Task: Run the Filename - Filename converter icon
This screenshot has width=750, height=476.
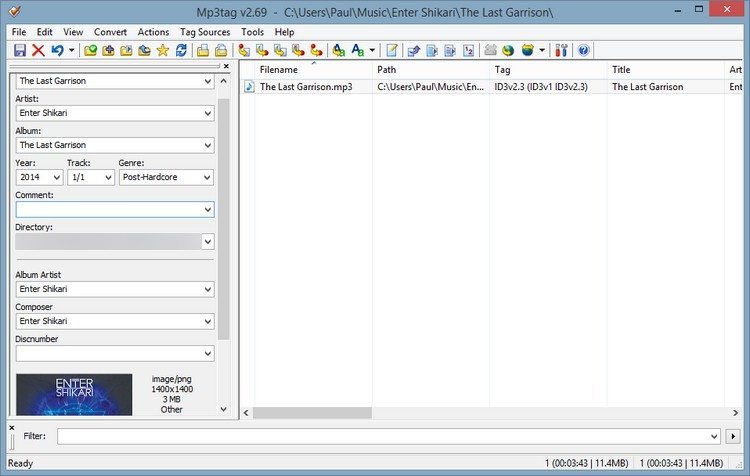Action: [x=280, y=50]
